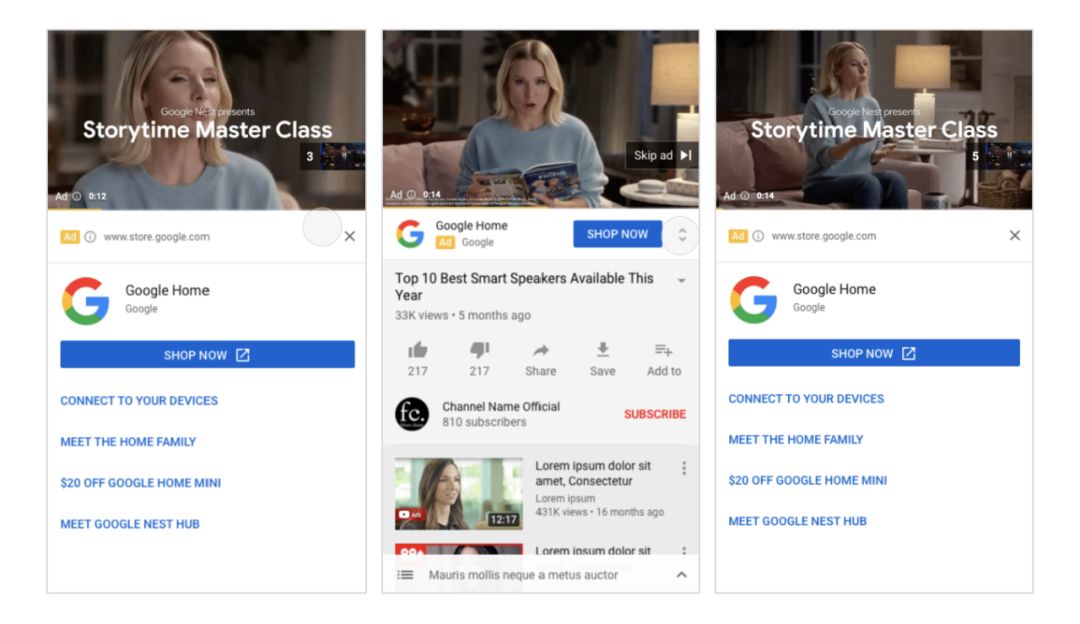Open $20 Off Google Home Mini in left mockup
This screenshot has width=1080, height=624.
[x=141, y=483]
